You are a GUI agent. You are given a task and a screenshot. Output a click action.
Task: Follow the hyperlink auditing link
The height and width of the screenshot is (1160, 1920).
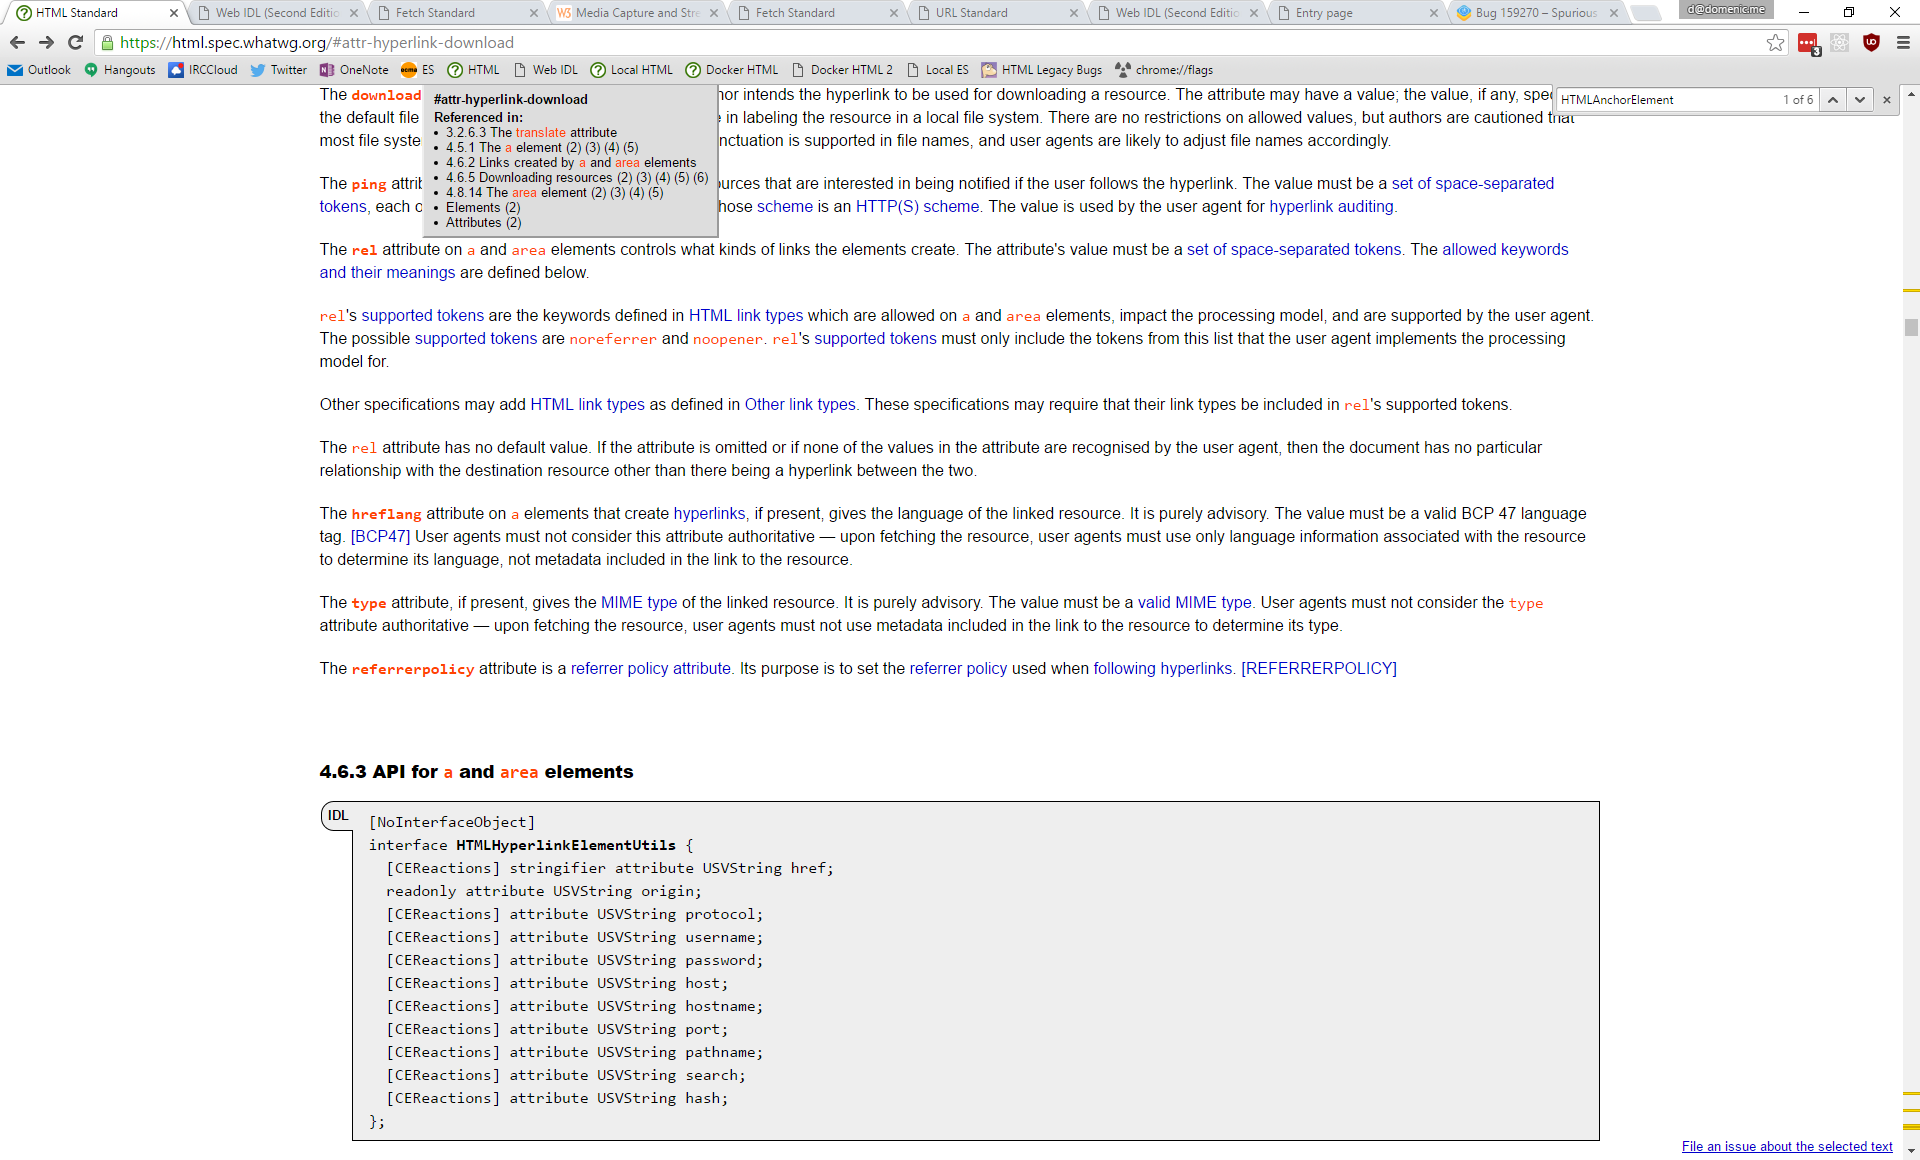tap(1331, 206)
